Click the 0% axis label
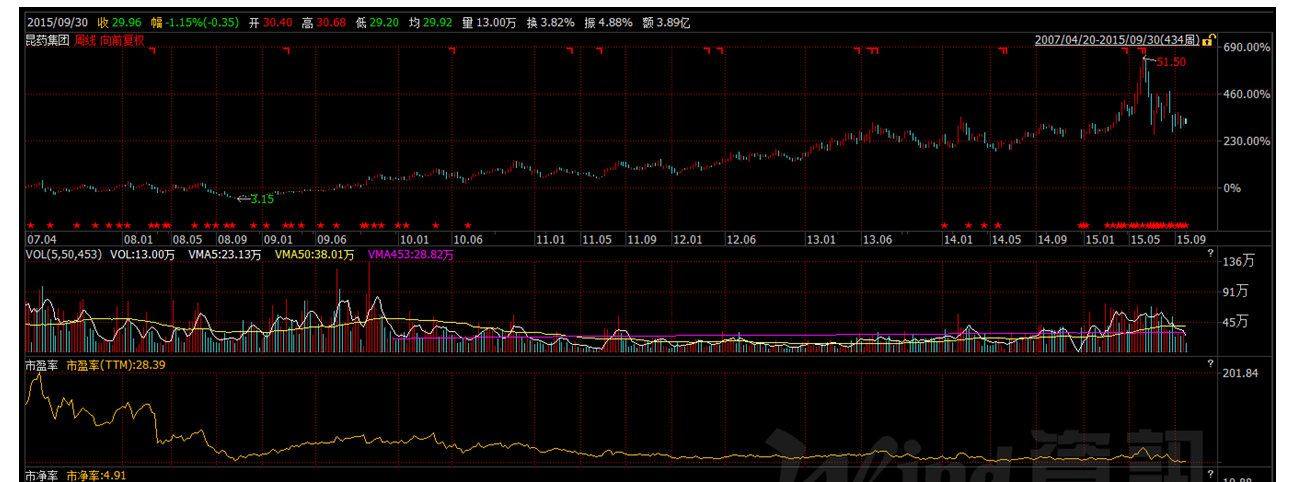The image size is (1306, 482). click(x=1233, y=188)
